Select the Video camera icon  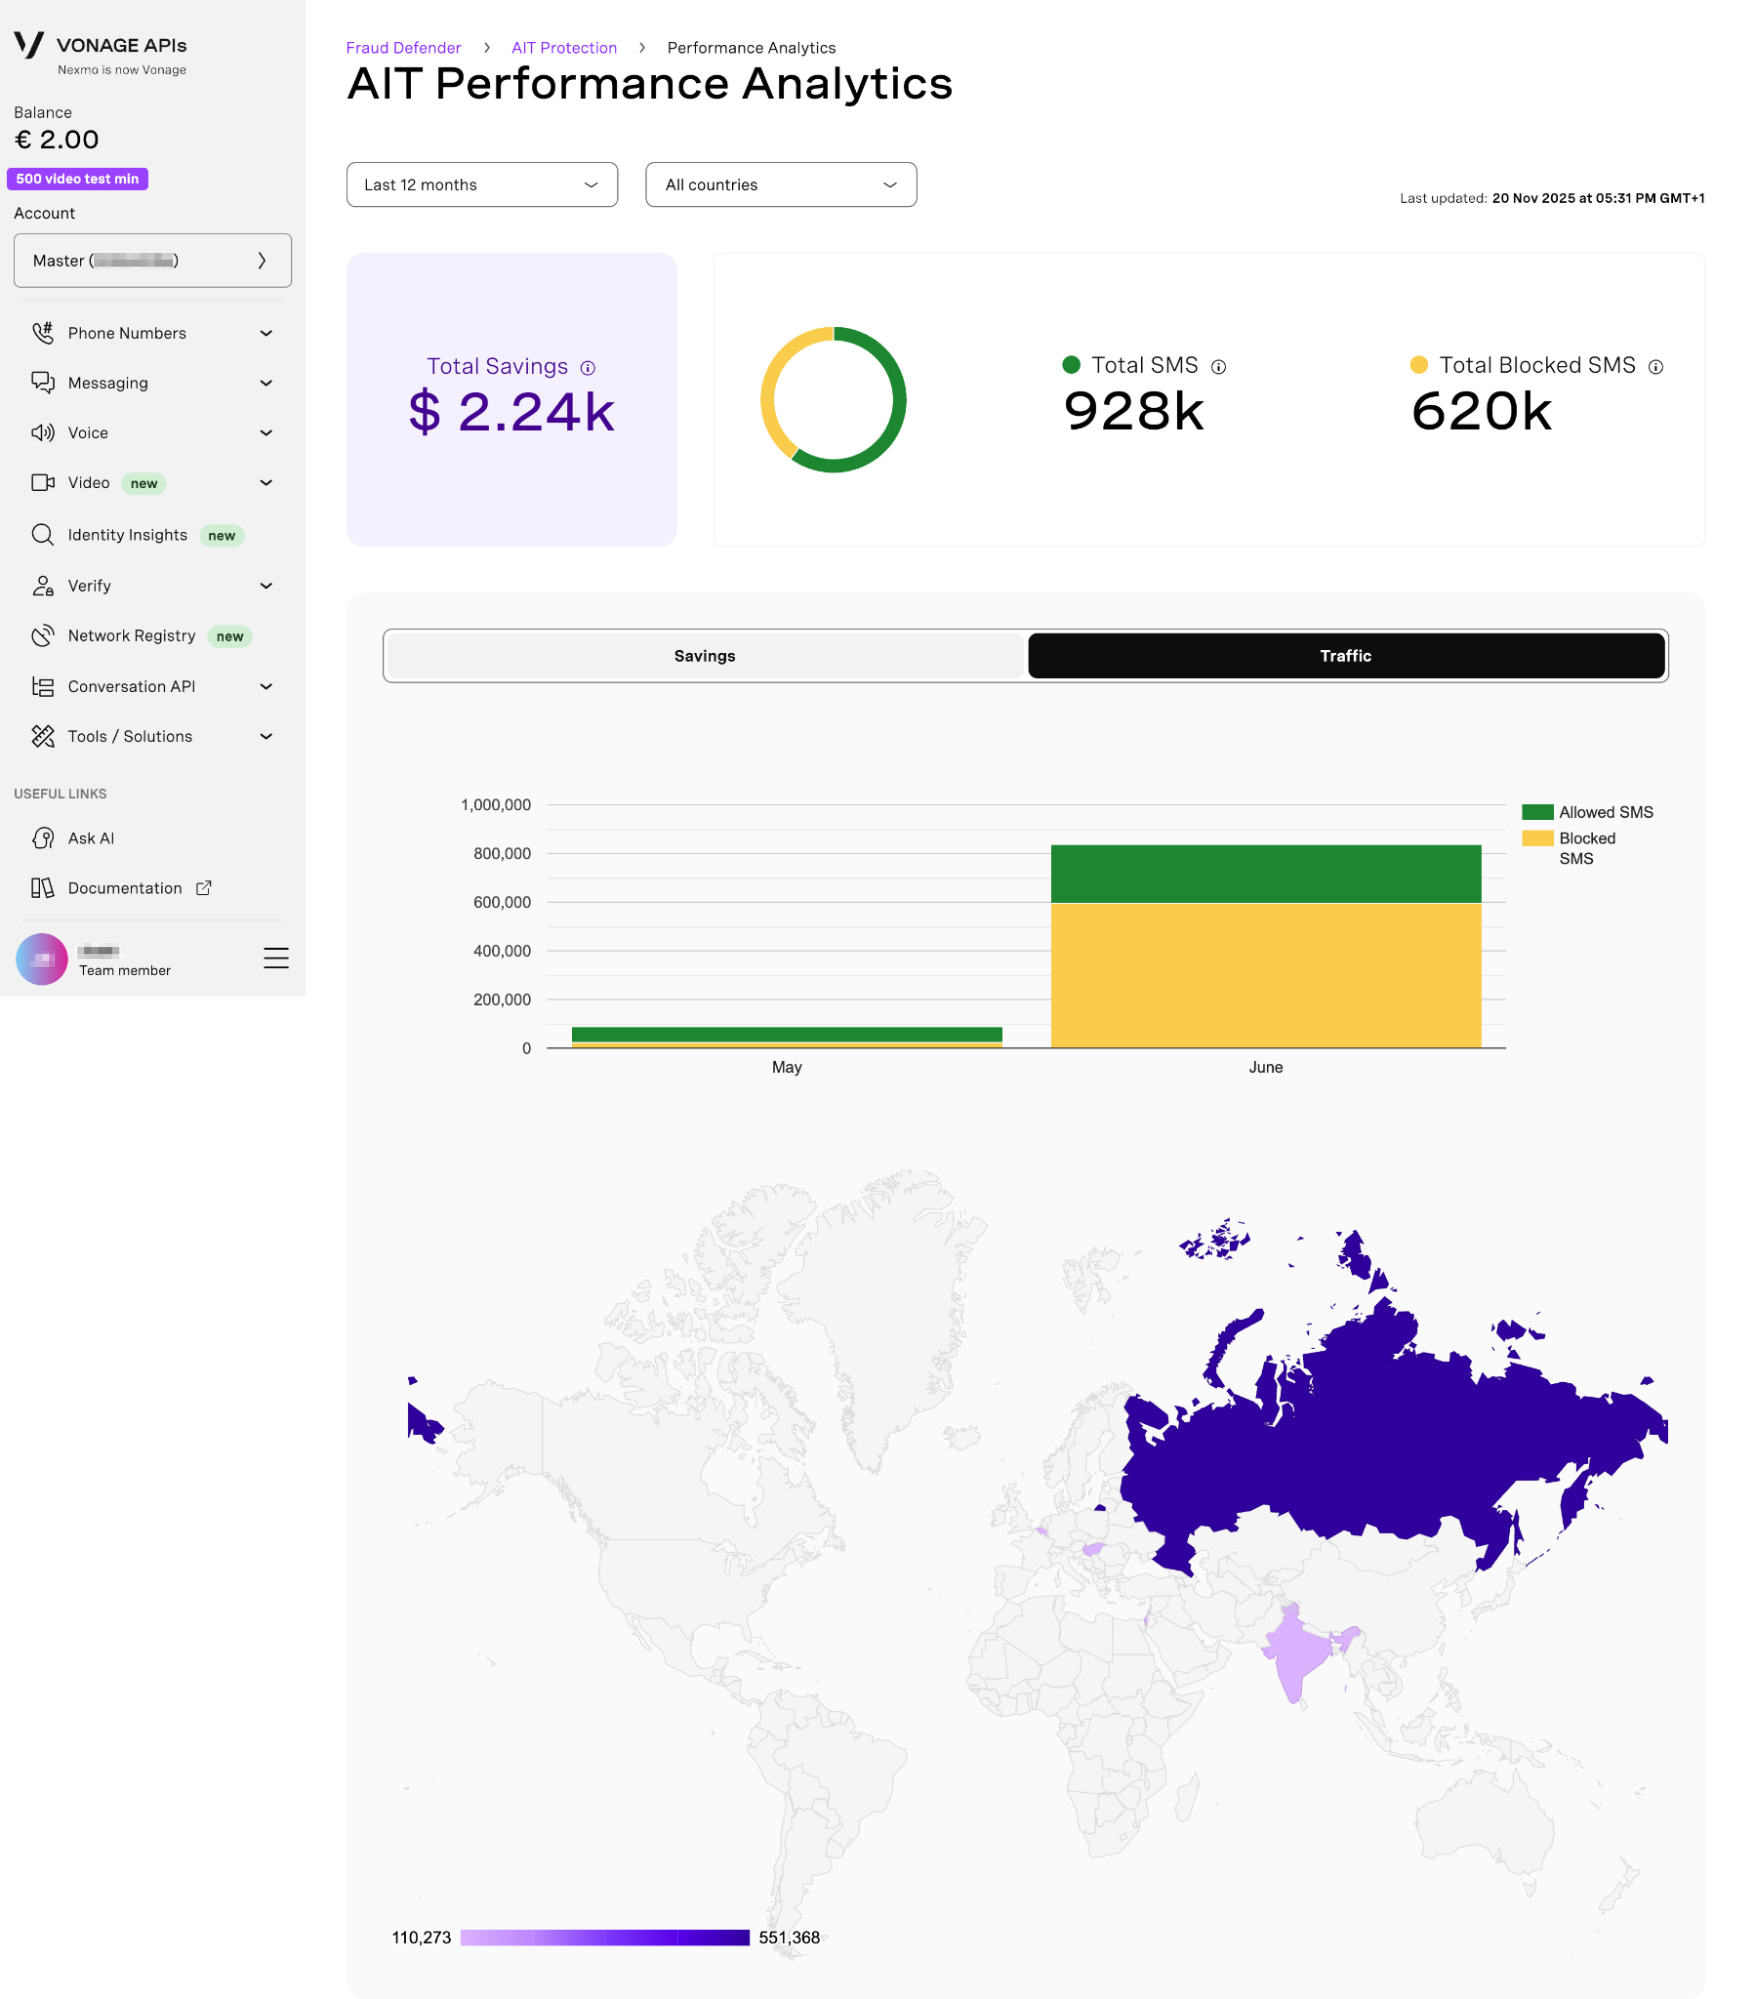coord(43,483)
